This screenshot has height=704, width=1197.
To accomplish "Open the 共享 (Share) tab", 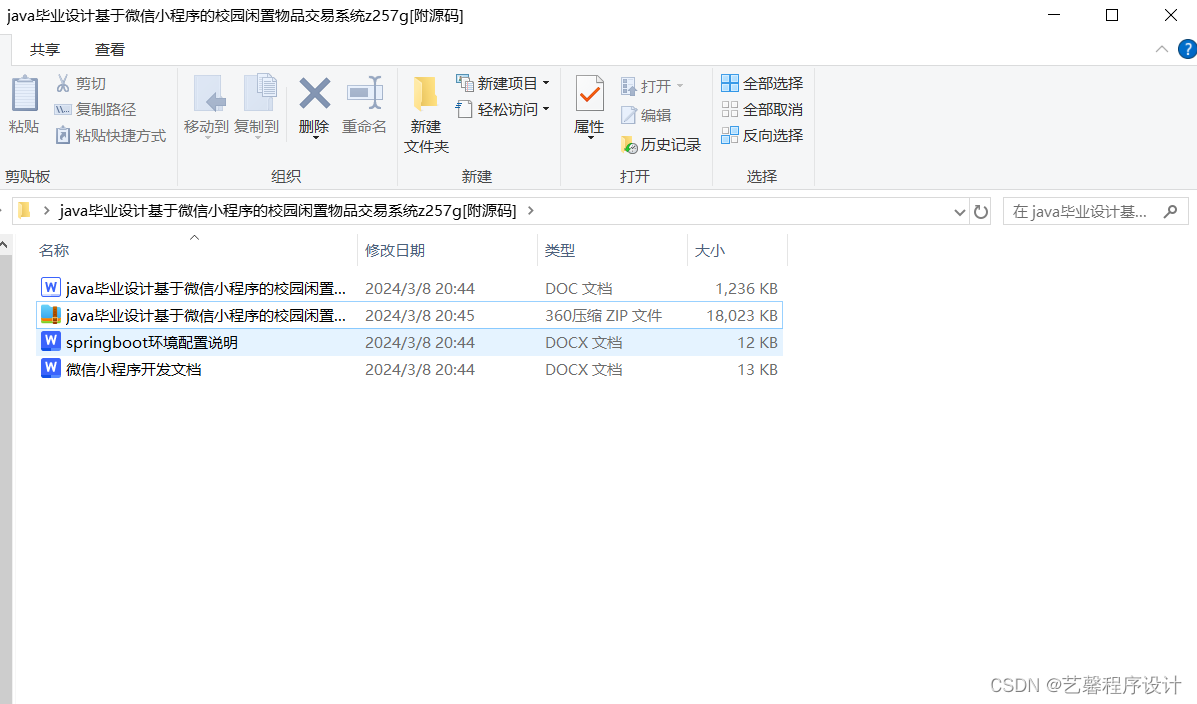I will pos(44,49).
